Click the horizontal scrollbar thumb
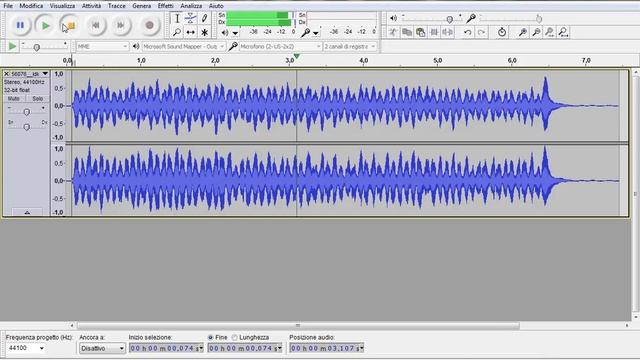 point(298,326)
